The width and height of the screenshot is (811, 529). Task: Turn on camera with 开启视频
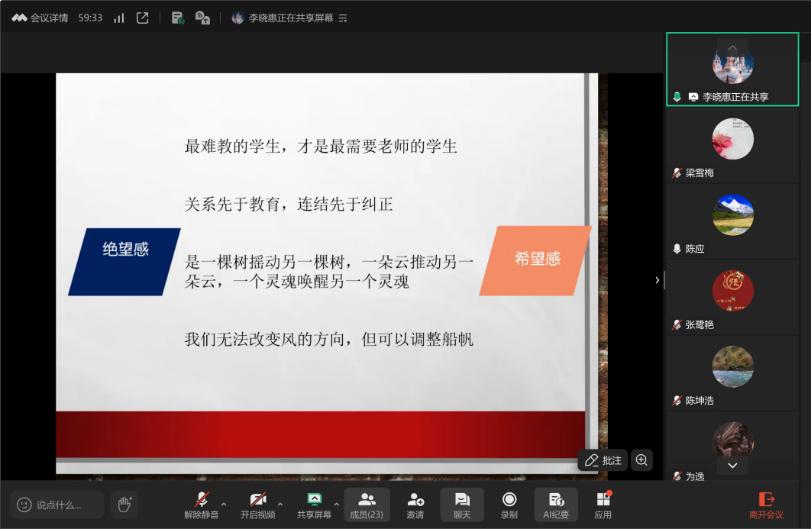point(258,504)
